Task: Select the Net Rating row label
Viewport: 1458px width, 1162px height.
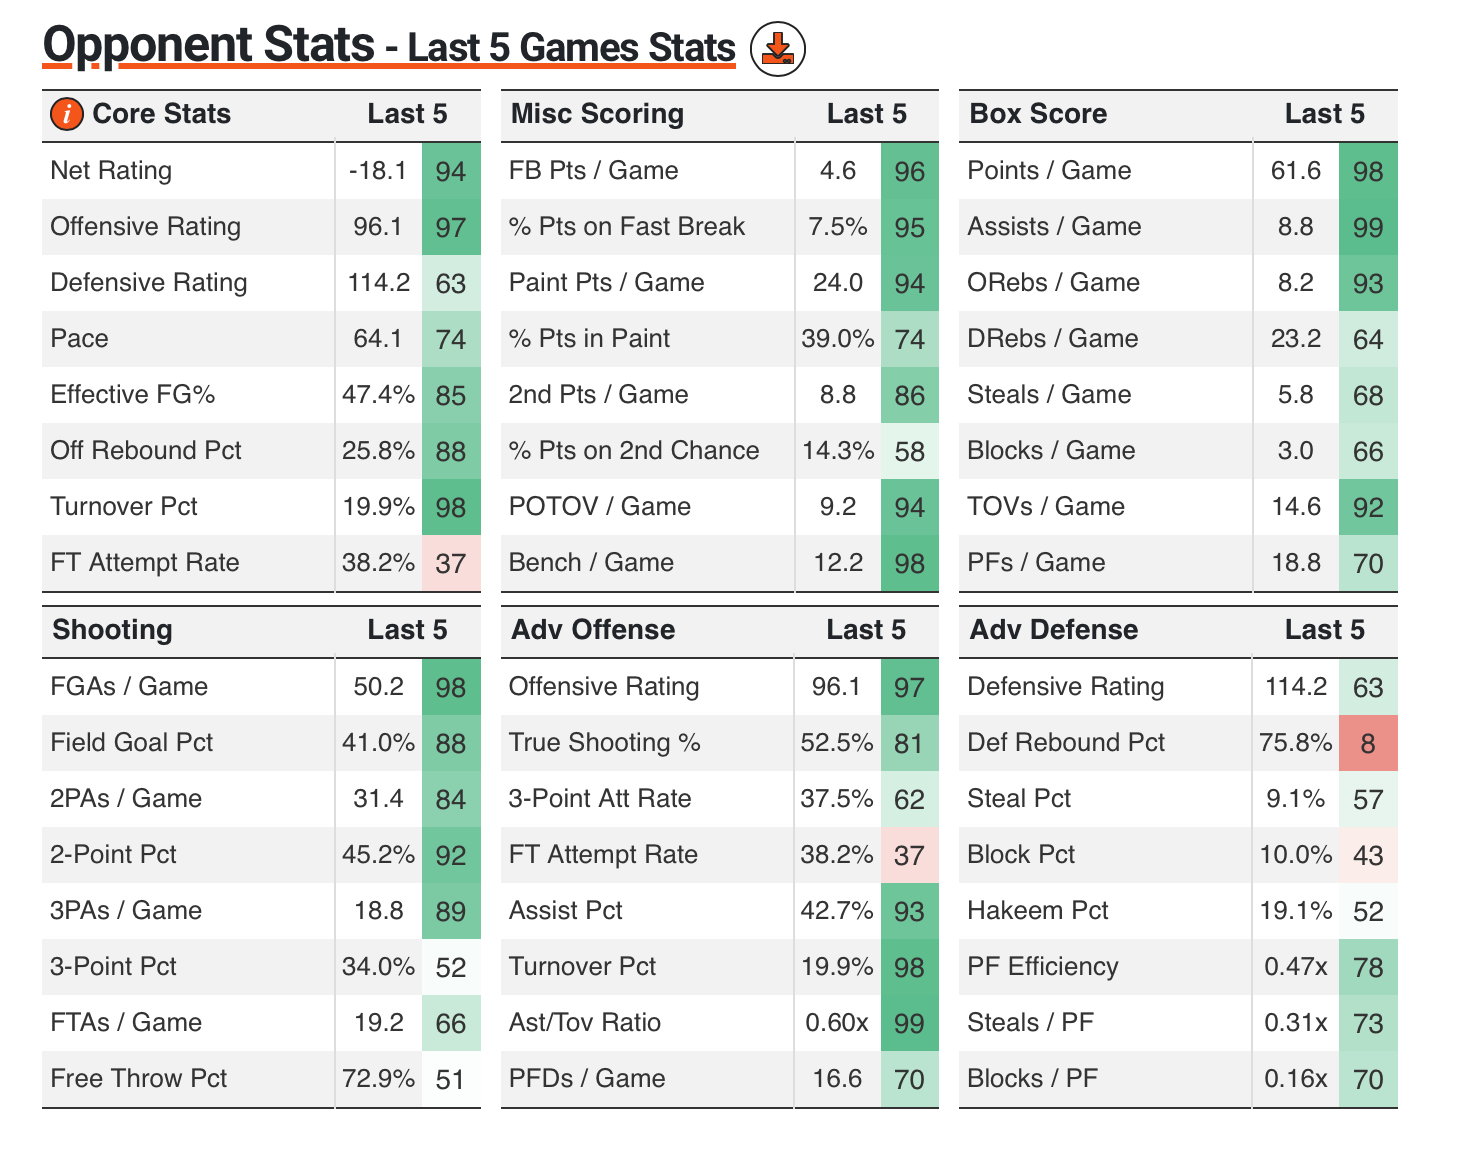Action: (x=111, y=171)
